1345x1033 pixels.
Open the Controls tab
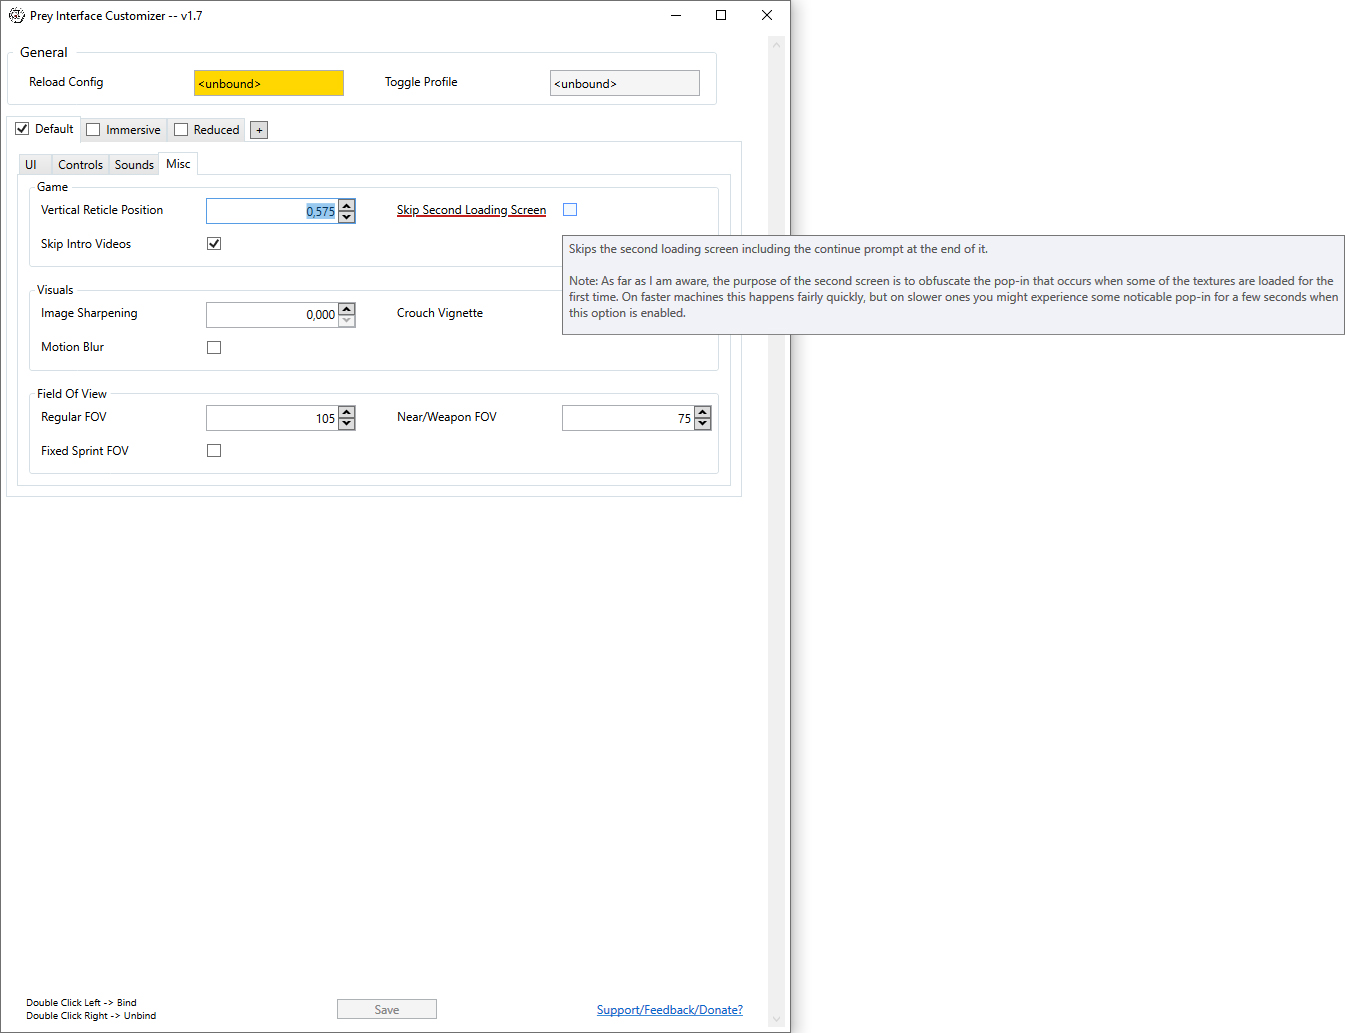(x=80, y=165)
